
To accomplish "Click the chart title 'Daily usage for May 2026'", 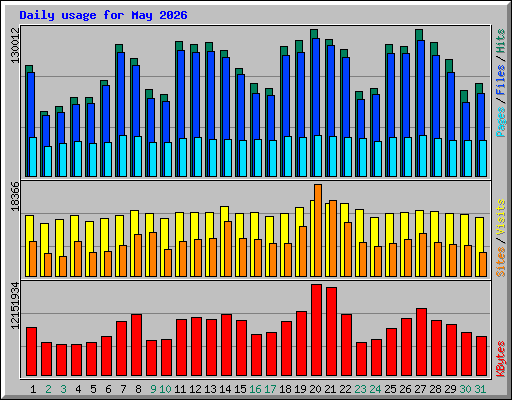I will [103, 16].
